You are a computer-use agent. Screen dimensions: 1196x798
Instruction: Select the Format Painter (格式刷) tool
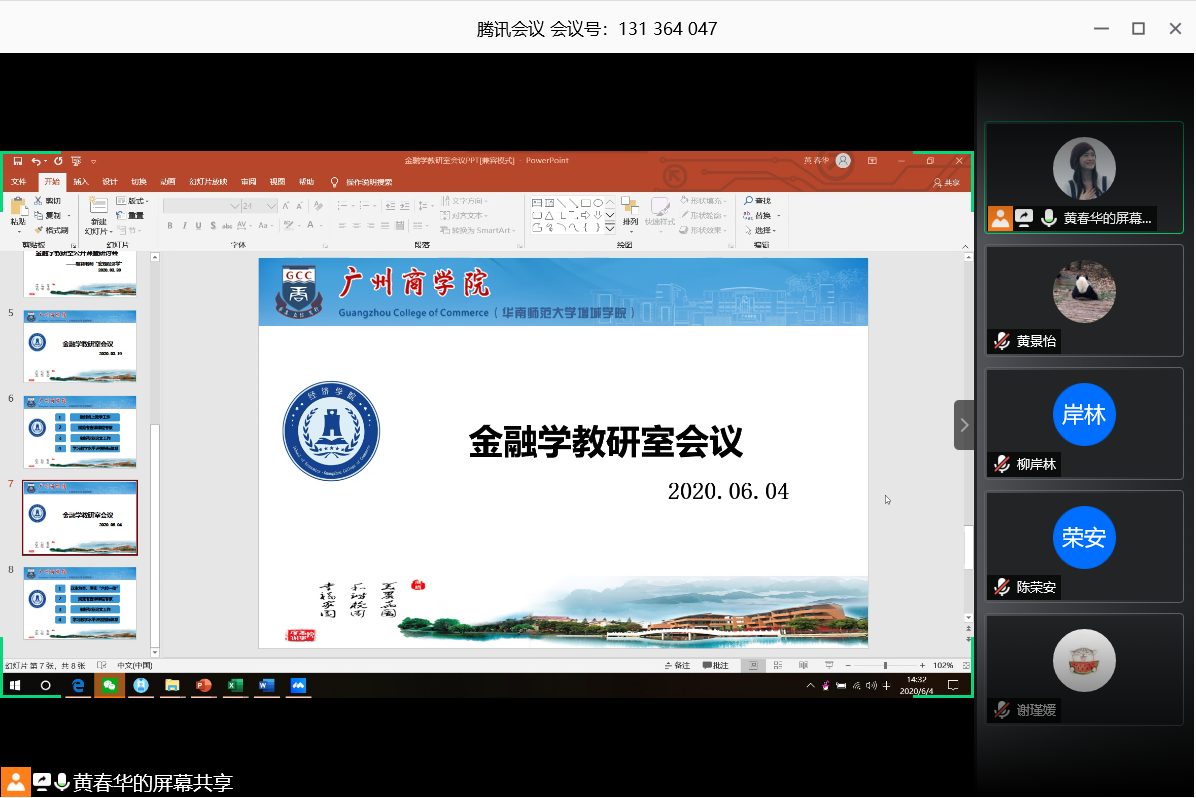click(x=55, y=229)
